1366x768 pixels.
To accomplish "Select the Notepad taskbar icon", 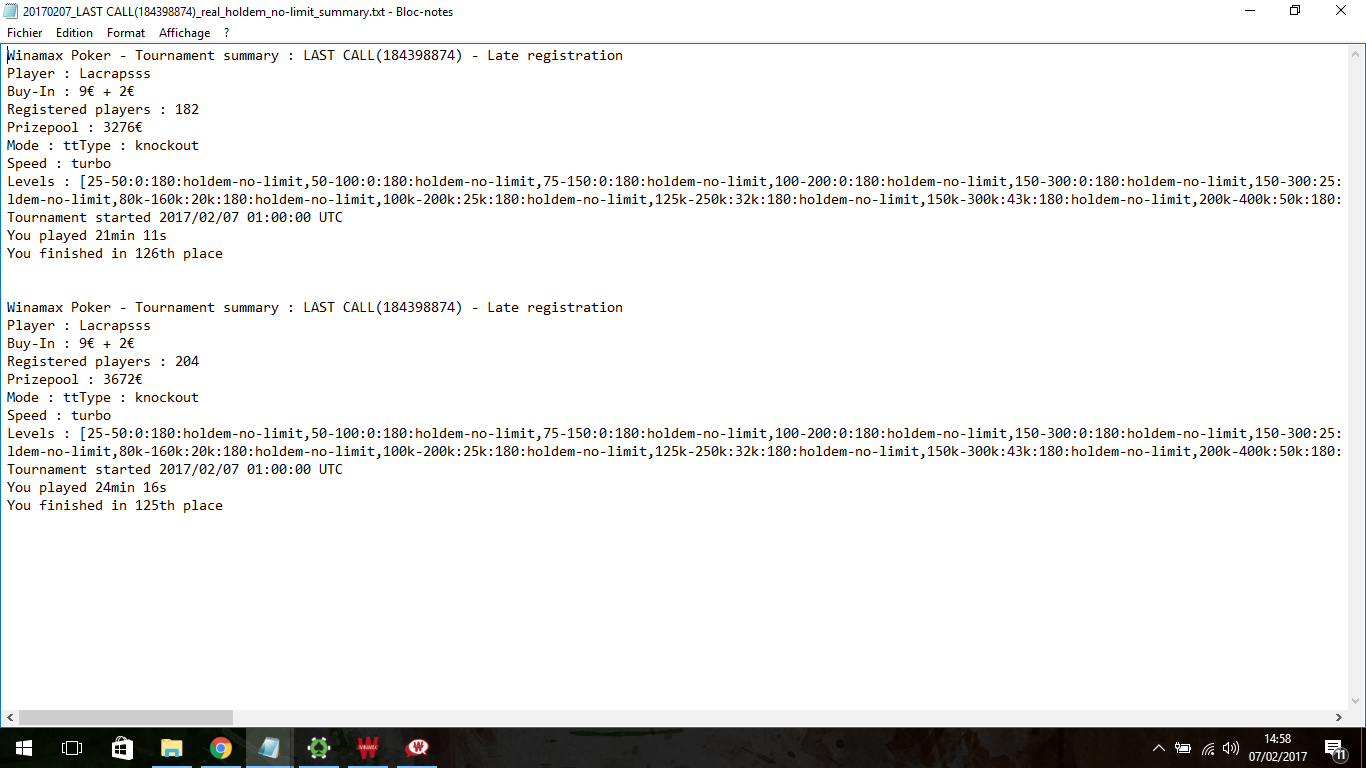I will coord(269,748).
